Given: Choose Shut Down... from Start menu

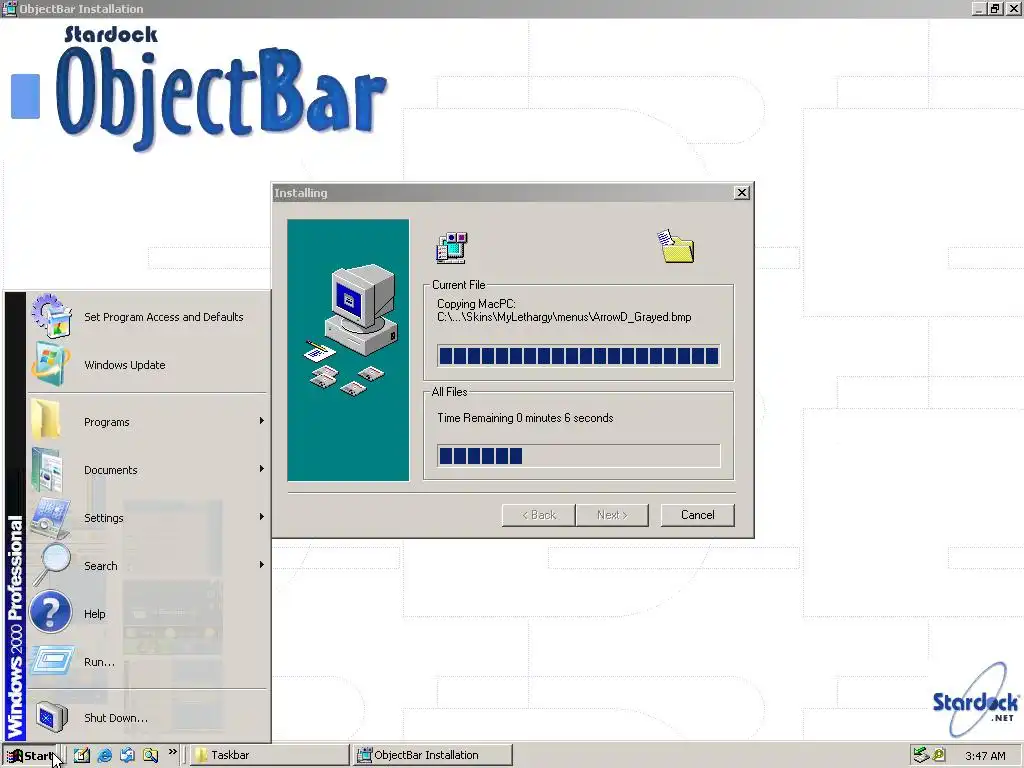Looking at the screenshot, I should click(148, 717).
